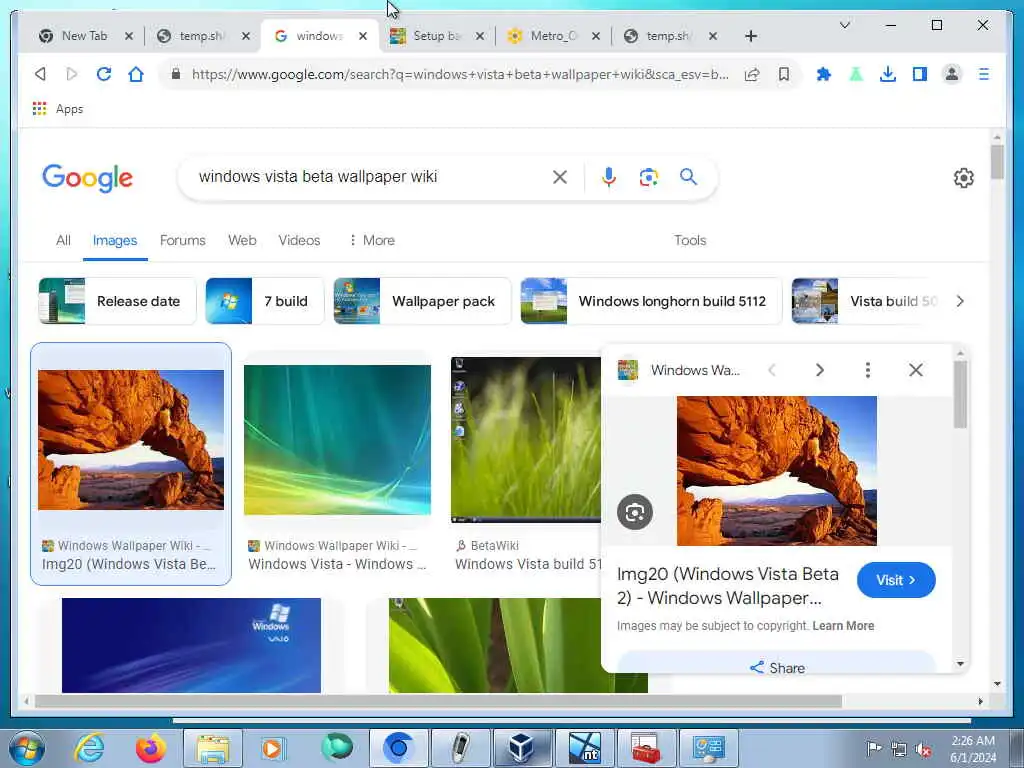Image resolution: width=1024 pixels, height=768 pixels.
Task: Start voice search with the microphone
Action: [609, 177]
